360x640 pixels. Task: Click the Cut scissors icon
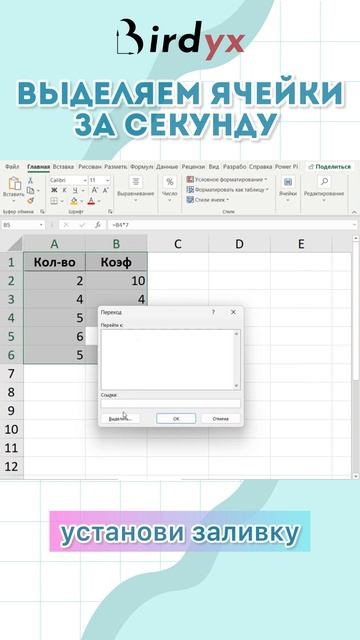click(x=30, y=180)
